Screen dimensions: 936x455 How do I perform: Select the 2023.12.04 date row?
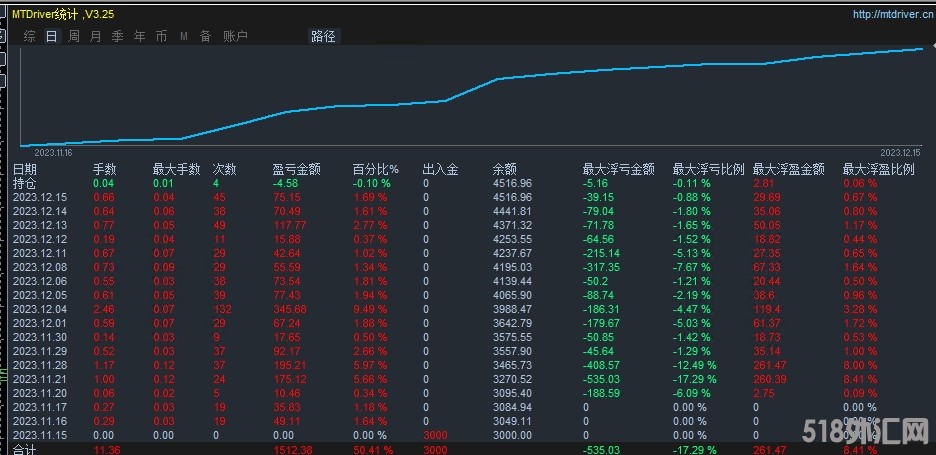click(x=40, y=309)
